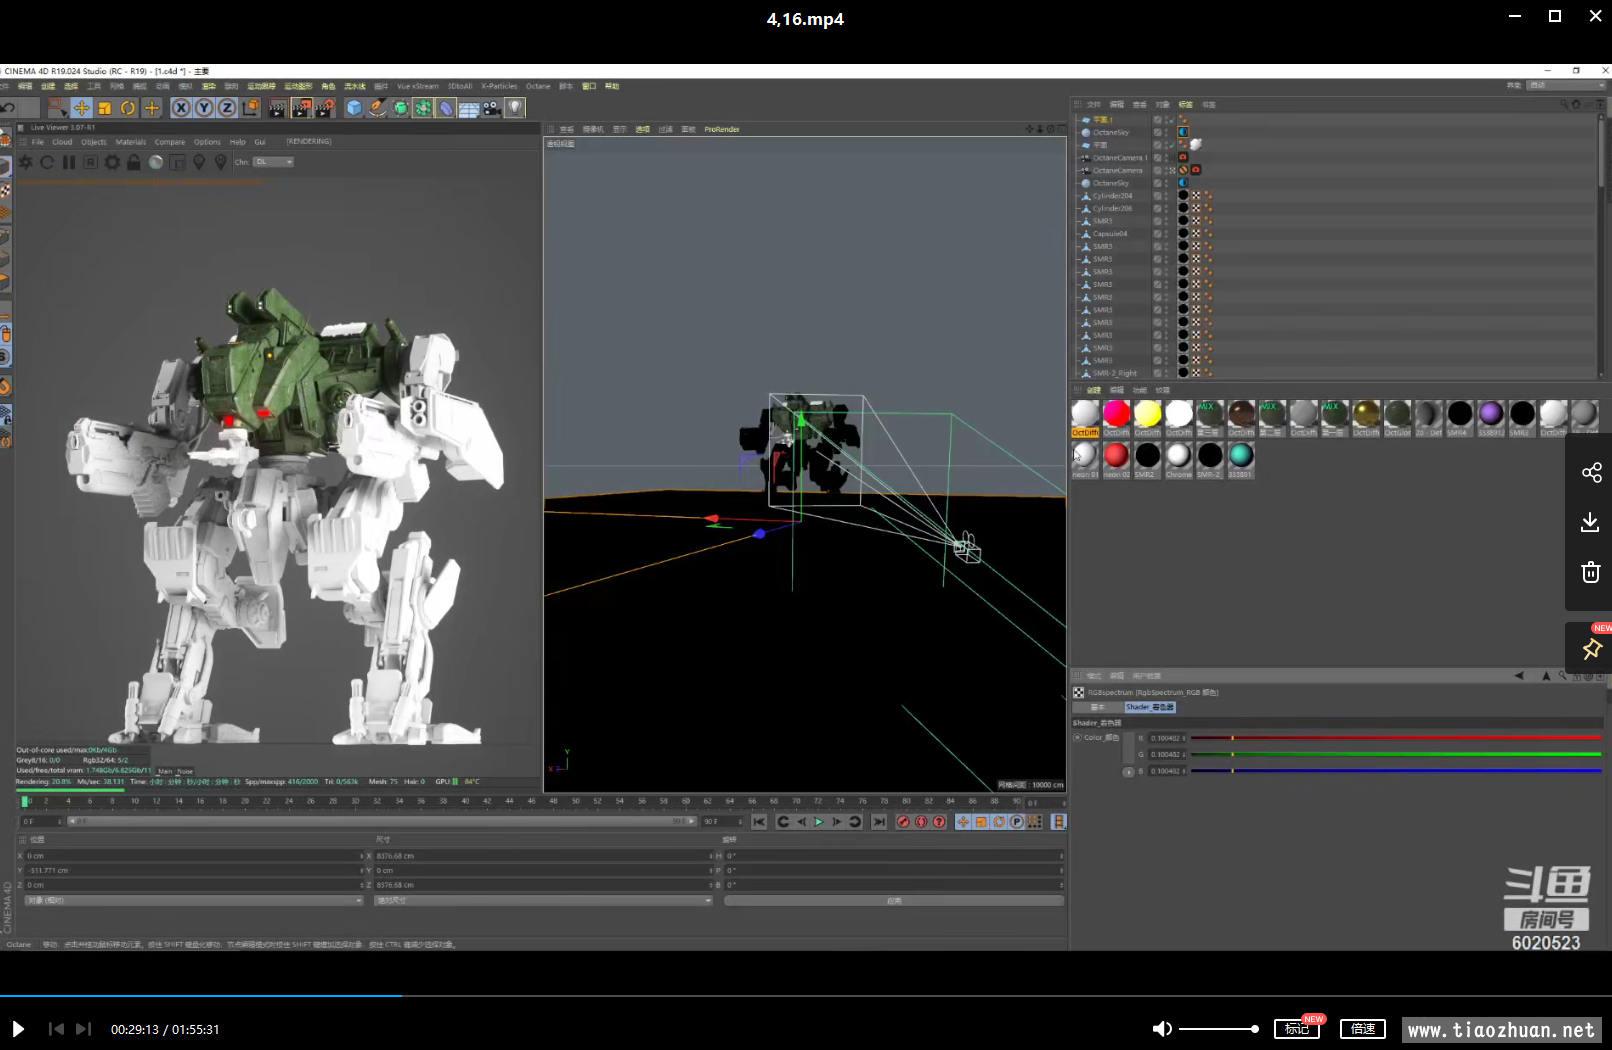Go to start of animation
The image size is (1612, 1050).
[x=759, y=822]
